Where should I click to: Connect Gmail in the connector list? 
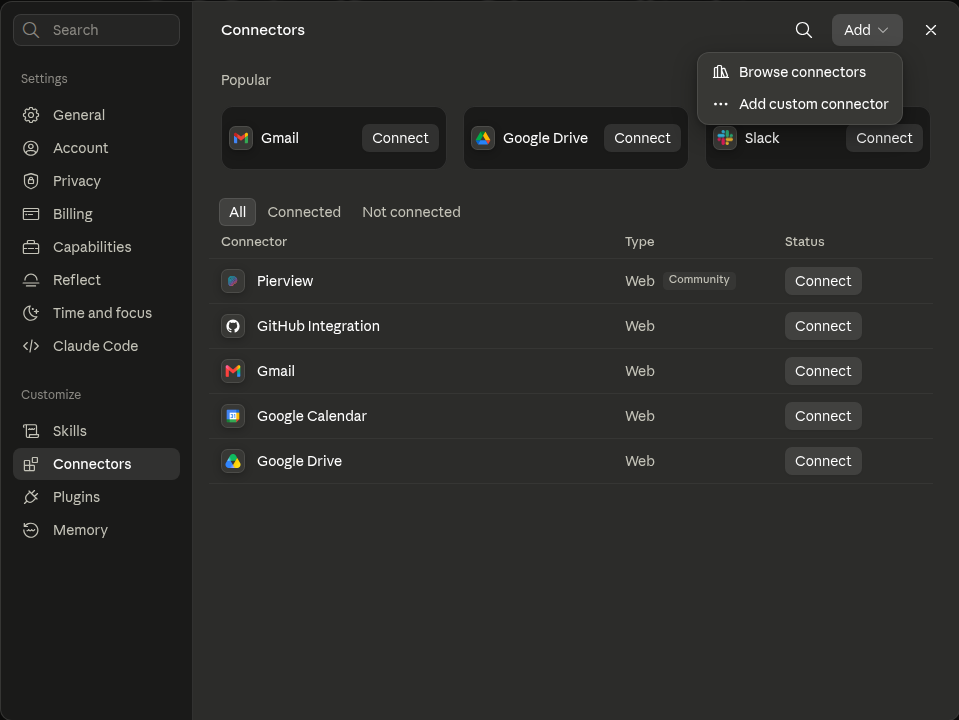pos(823,371)
